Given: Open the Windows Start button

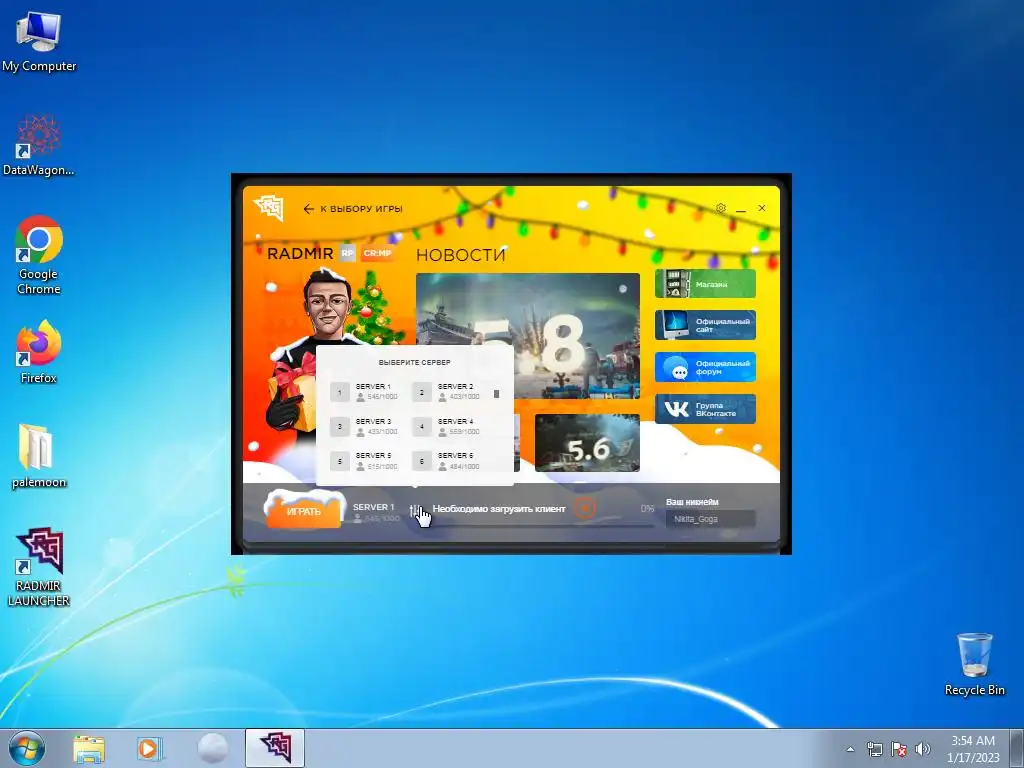Looking at the screenshot, I should [27, 748].
